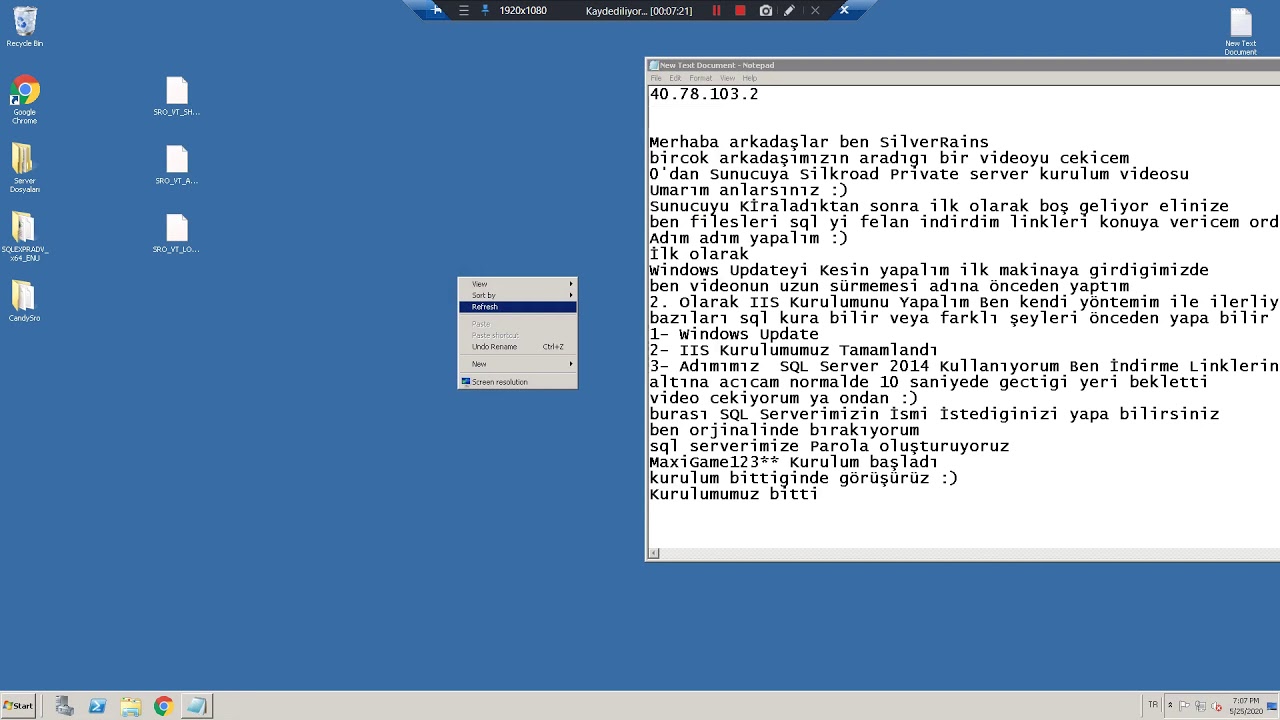Expand the New submenu
Viewport: 1280px width, 720px height.
pyautogui.click(x=518, y=364)
